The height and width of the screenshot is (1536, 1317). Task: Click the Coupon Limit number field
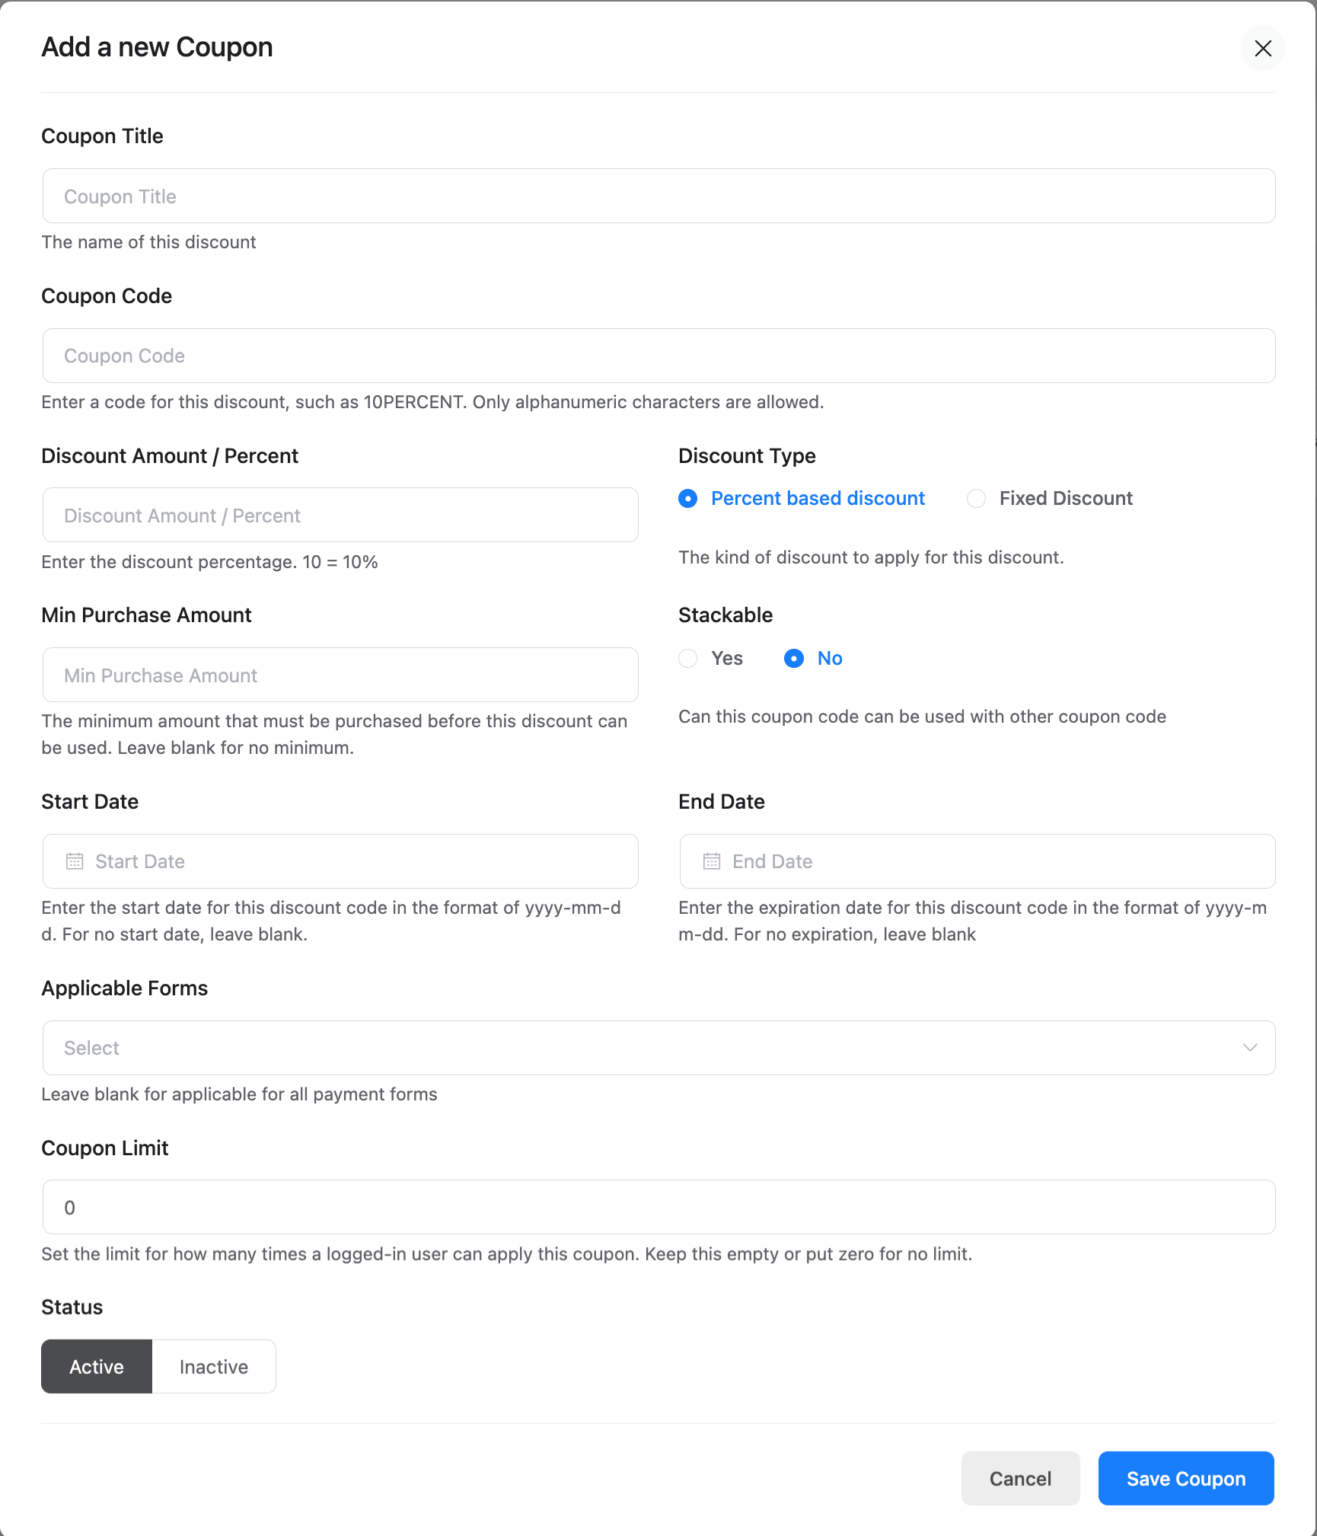coord(658,1207)
